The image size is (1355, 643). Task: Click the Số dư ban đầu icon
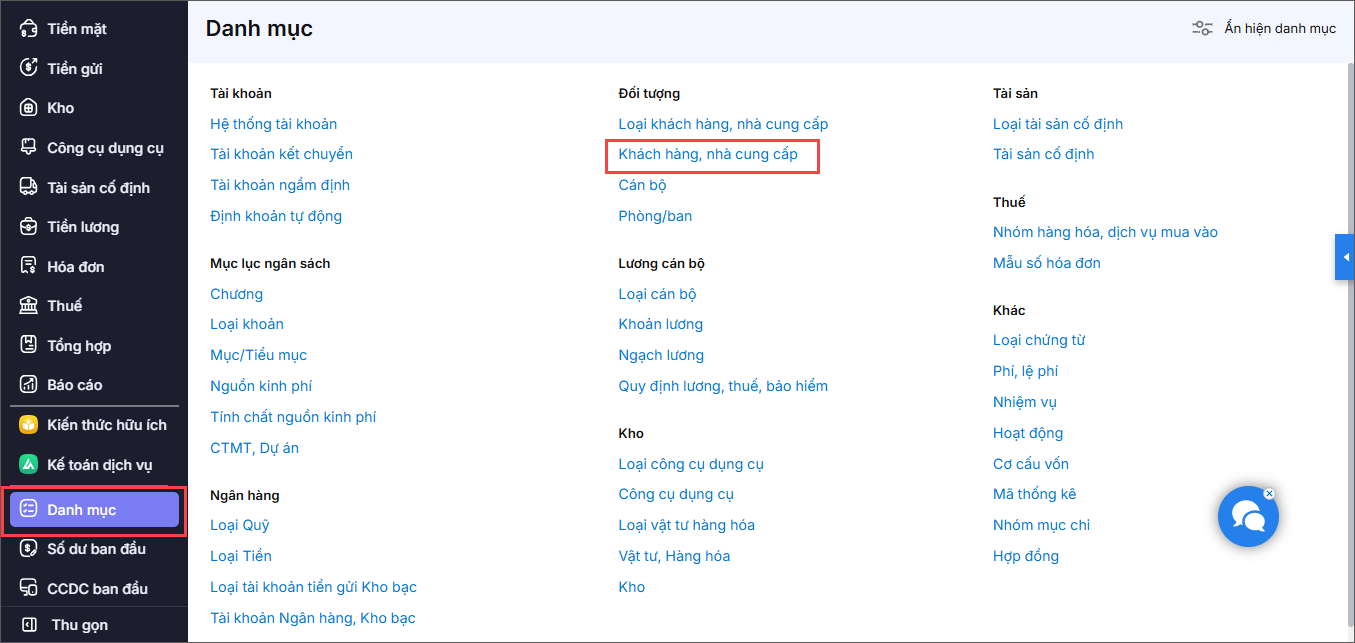[29, 549]
